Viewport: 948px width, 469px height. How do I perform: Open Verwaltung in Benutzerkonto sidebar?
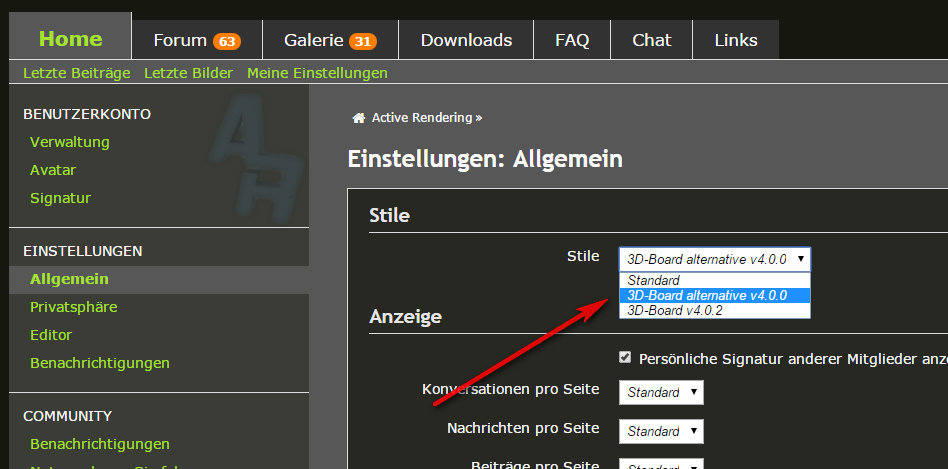click(70, 142)
